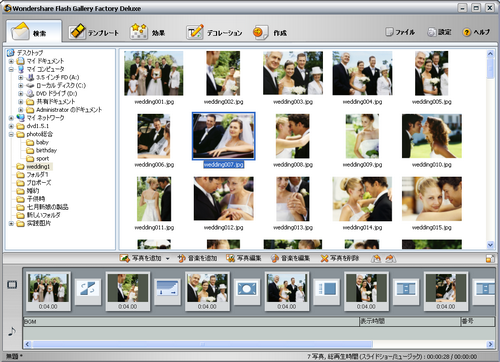Expand the ローカル ディスク (C:) drive
The height and width of the screenshot is (362, 500).
click(x=21, y=85)
